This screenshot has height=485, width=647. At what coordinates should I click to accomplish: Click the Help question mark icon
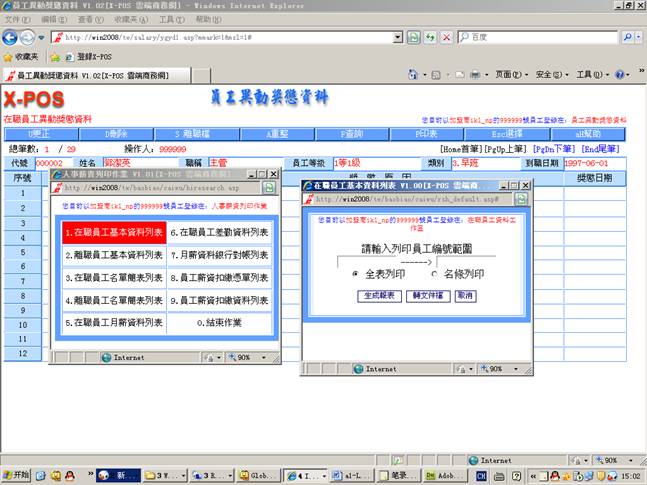point(621,75)
